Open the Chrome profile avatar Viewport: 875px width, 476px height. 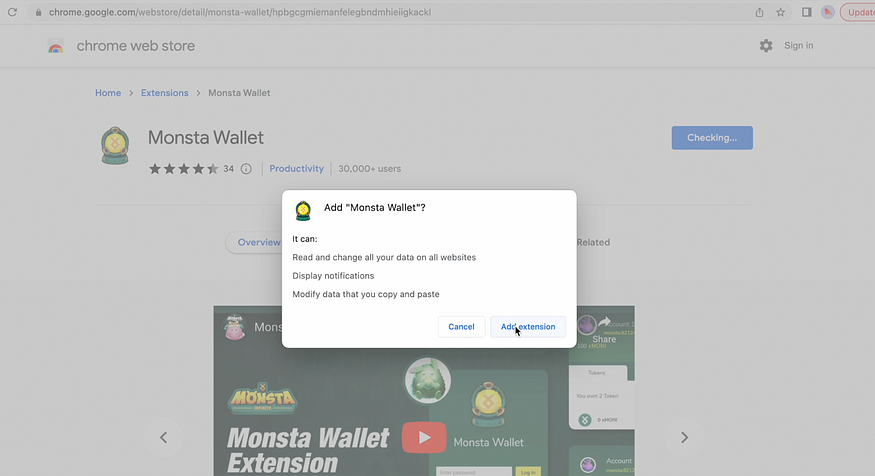click(x=828, y=12)
